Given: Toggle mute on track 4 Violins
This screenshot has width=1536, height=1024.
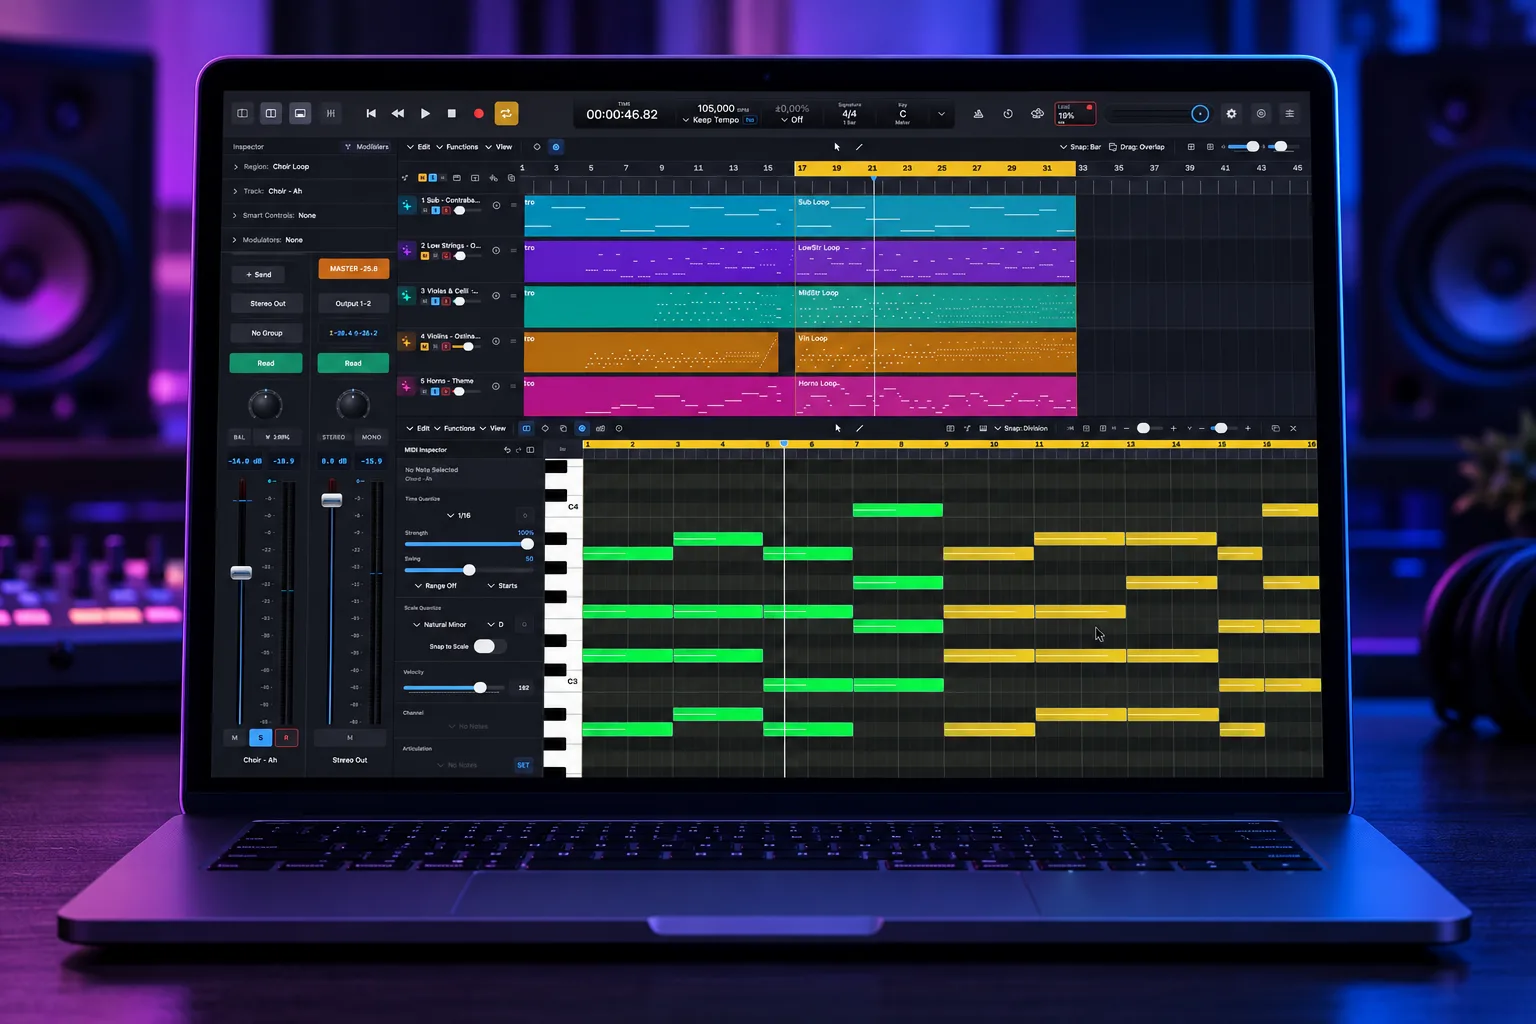Looking at the screenshot, I should pyautogui.click(x=425, y=347).
